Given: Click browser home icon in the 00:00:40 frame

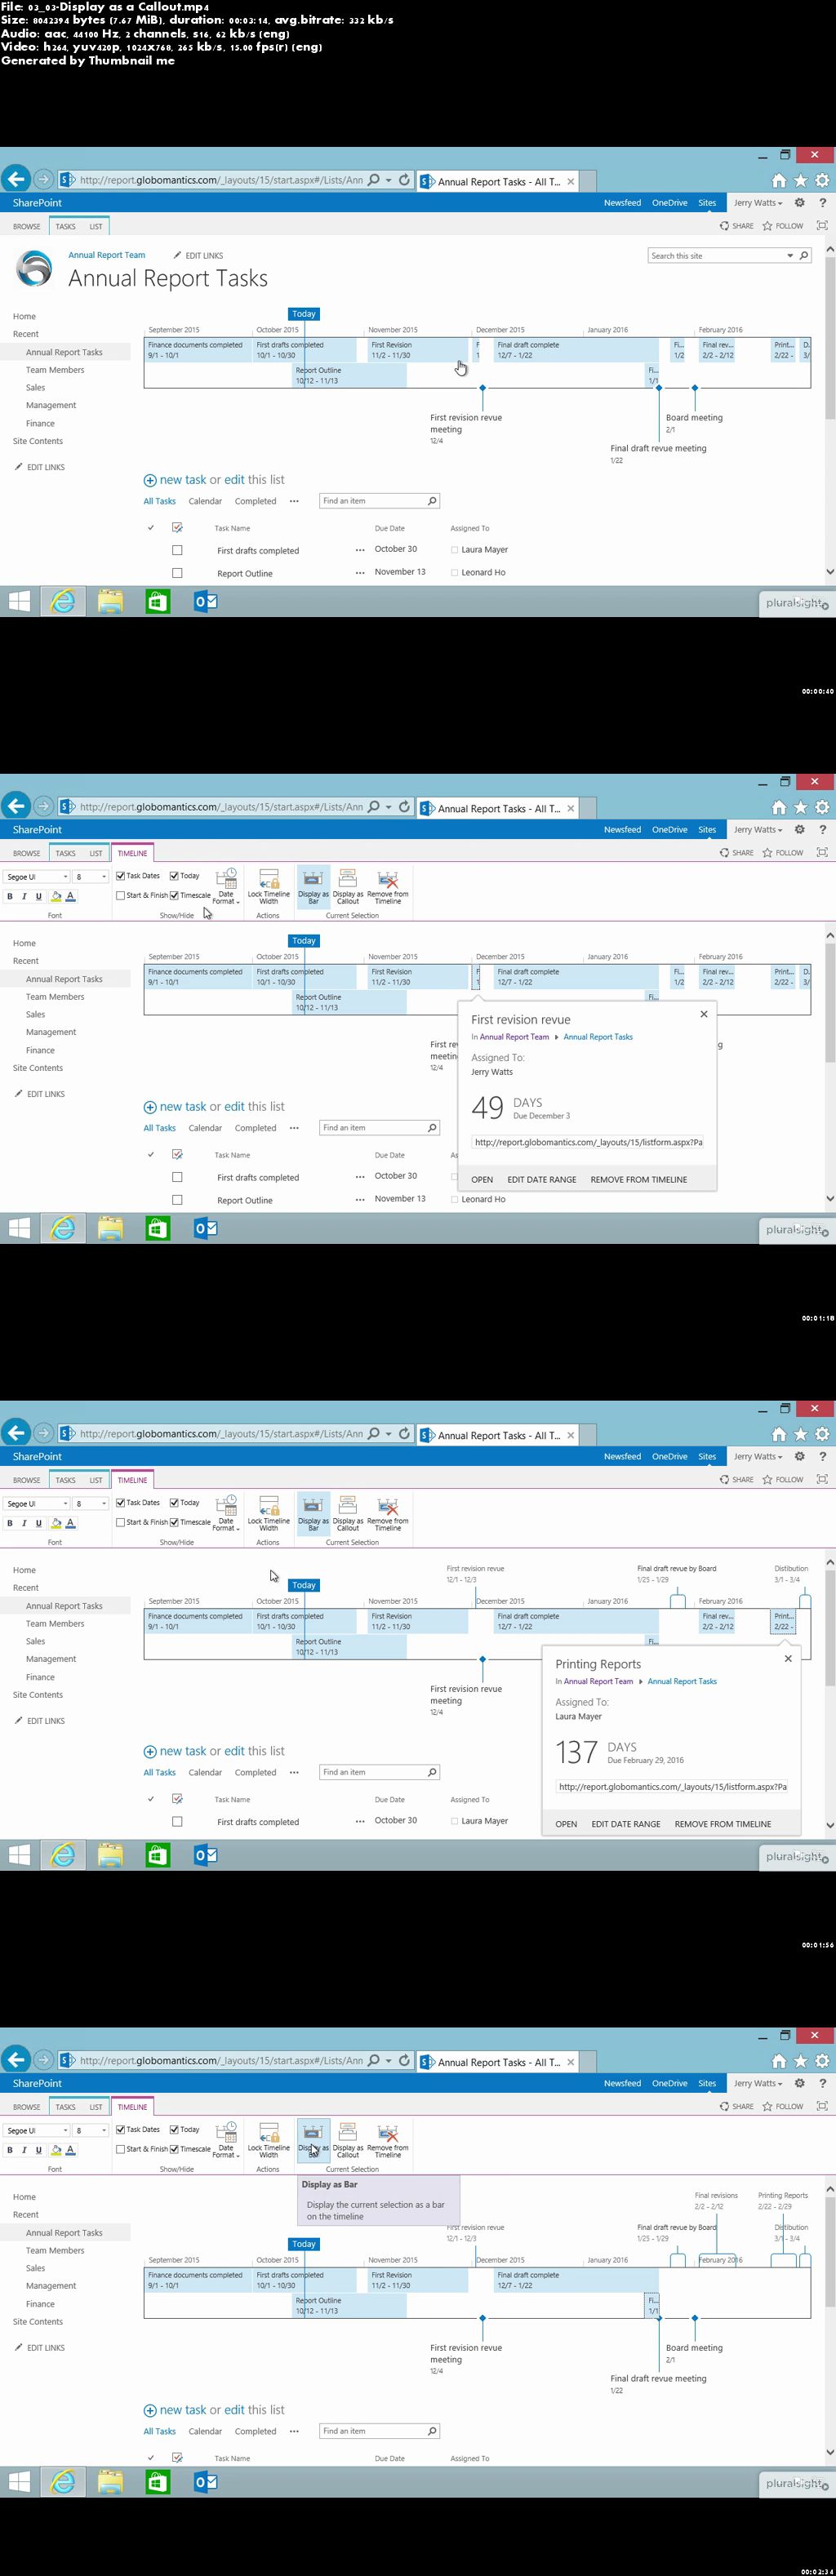Looking at the screenshot, I should pyautogui.click(x=779, y=181).
